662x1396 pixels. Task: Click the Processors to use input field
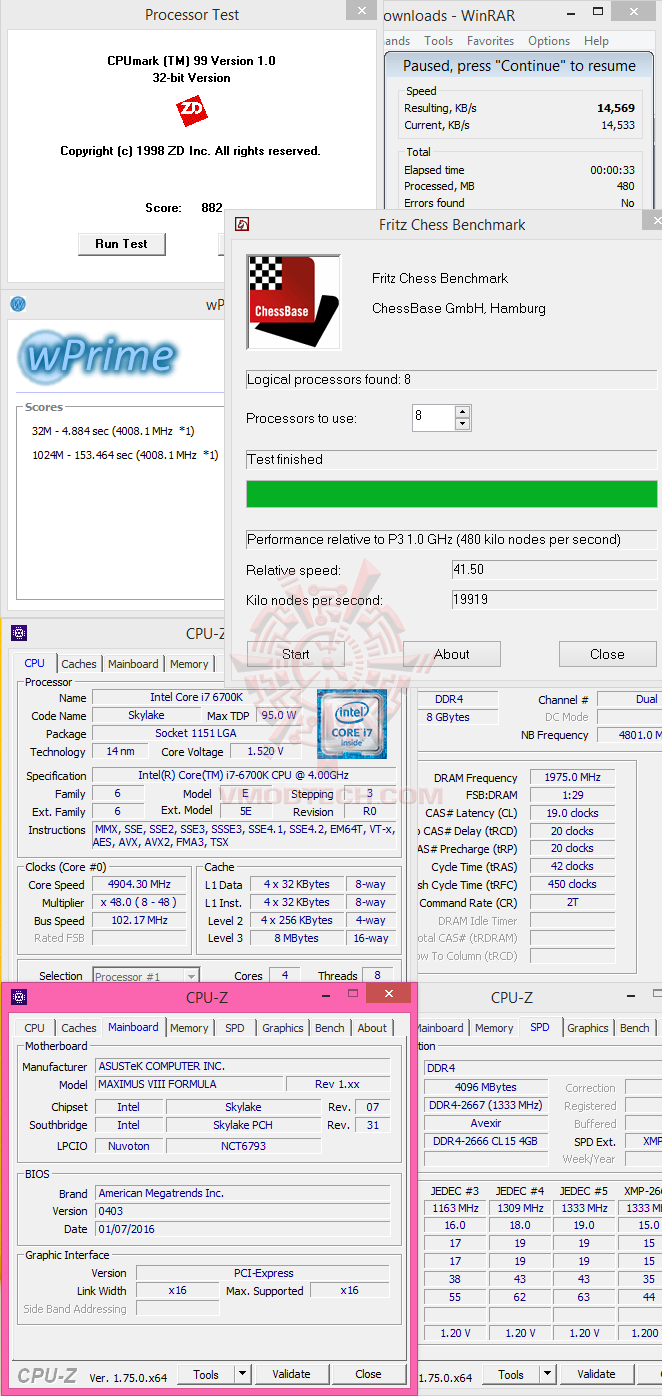point(433,418)
